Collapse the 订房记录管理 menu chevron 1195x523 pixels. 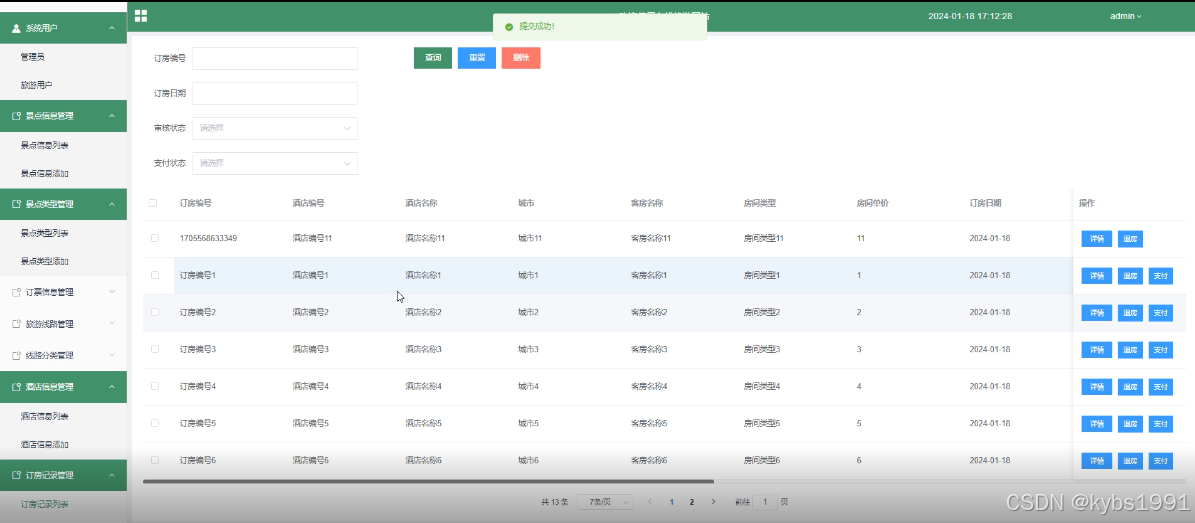click(x=112, y=475)
